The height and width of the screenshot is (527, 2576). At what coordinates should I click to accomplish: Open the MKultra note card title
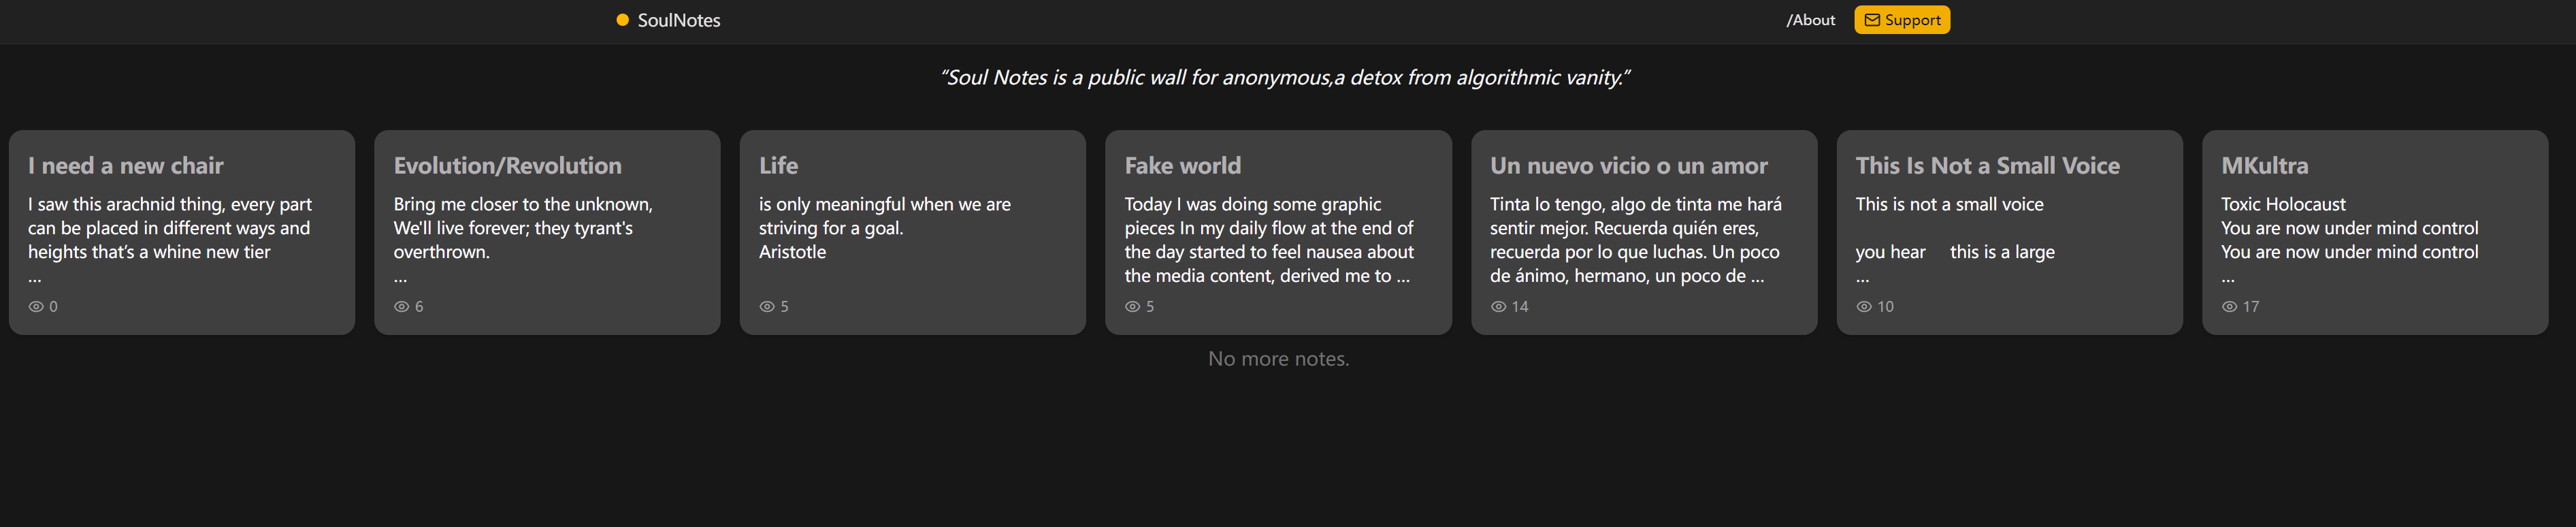[x=2264, y=166]
